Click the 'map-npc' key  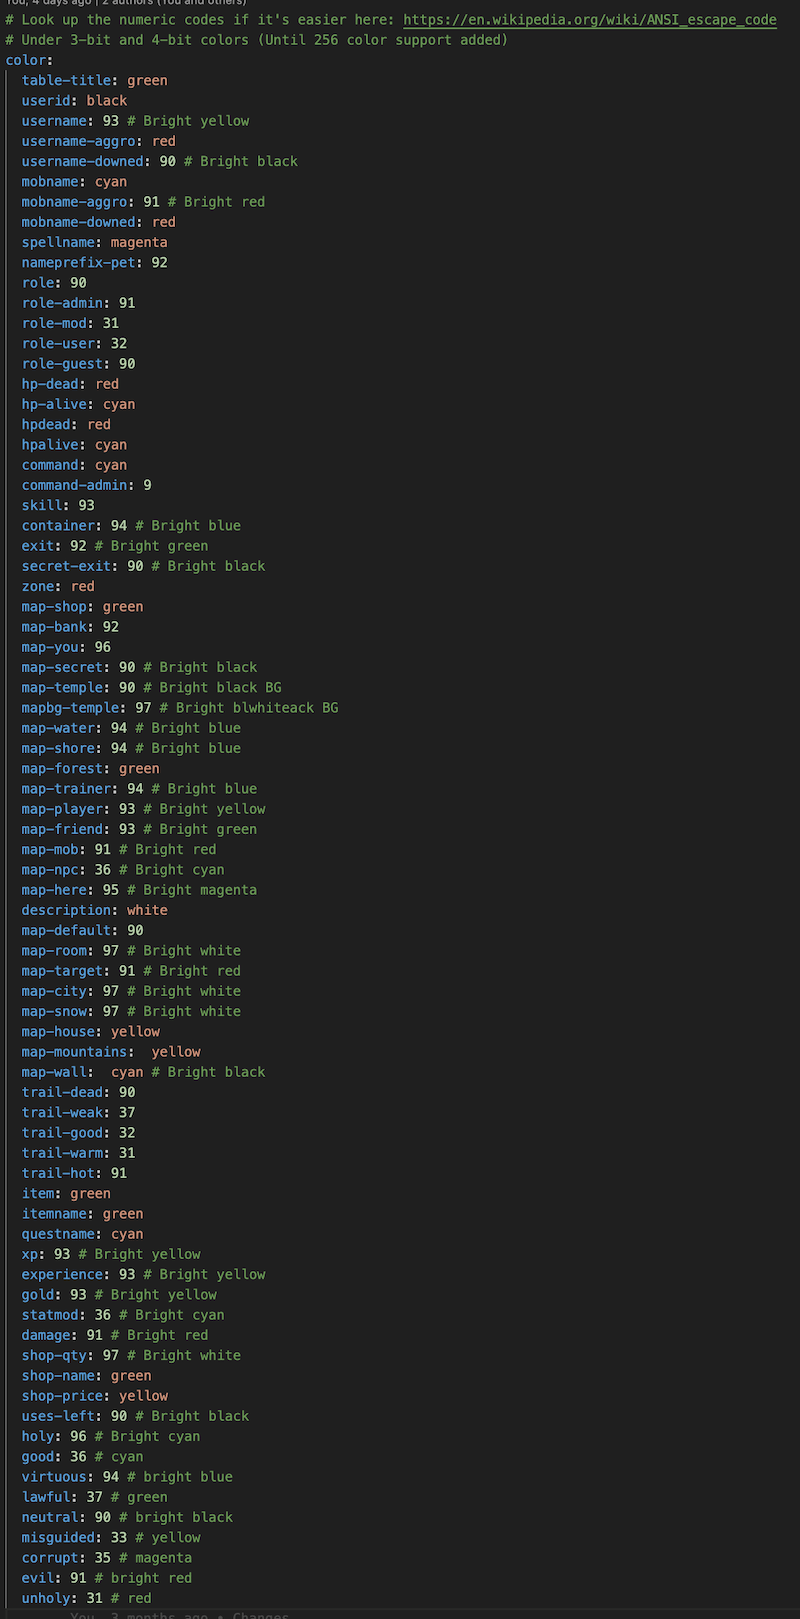tap(50, 869)
